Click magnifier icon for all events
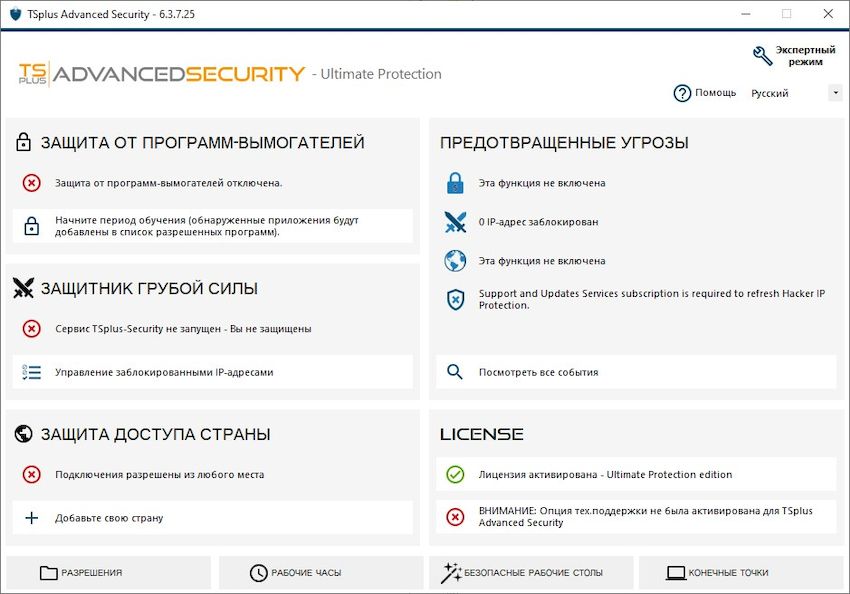 click(454, 372)
